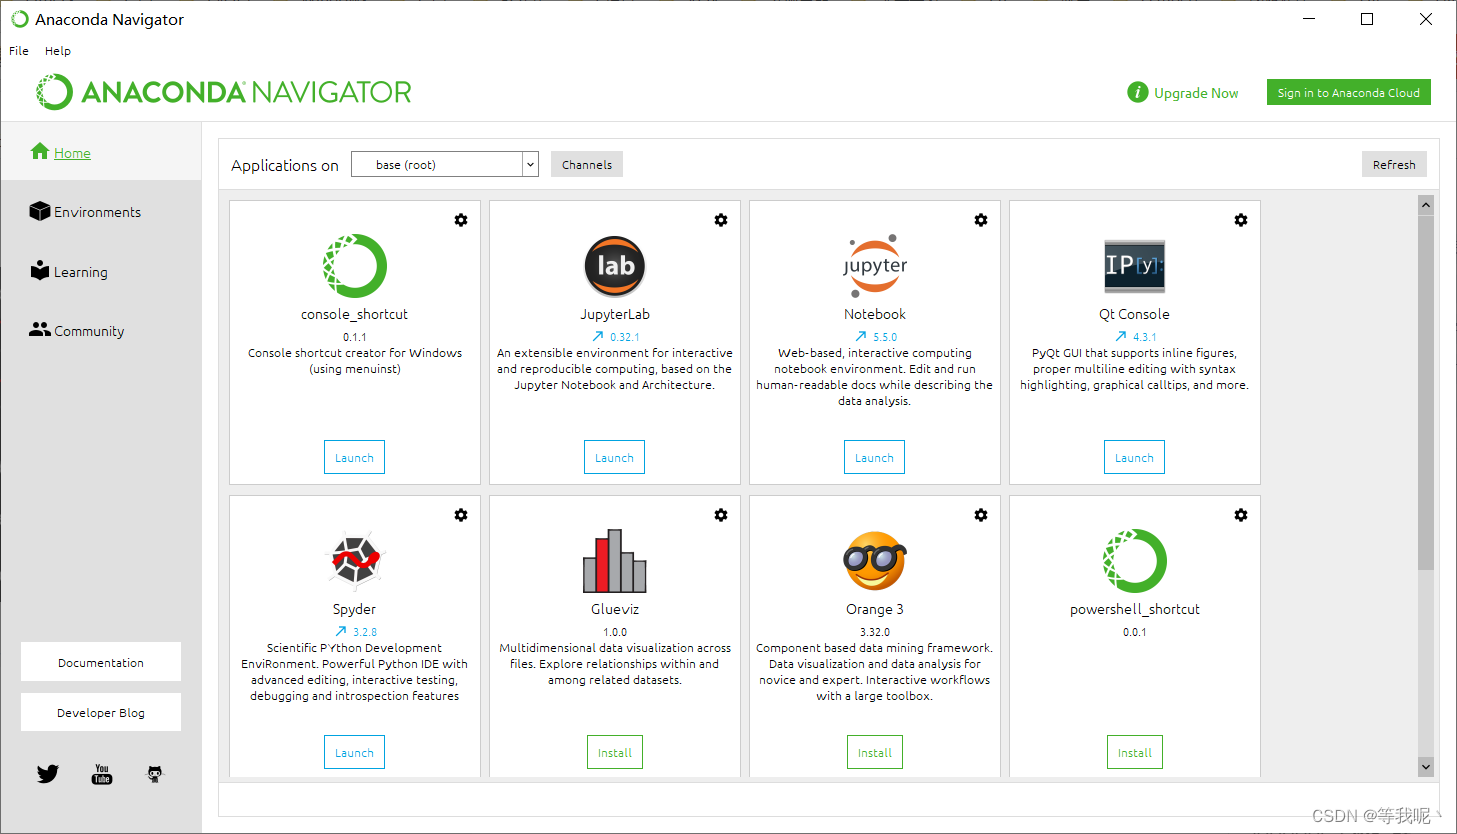Image resolution: width=1457 pixels, height=834 pixels.
Task: Launch Jupyter Notebook
Action: click(x=874, y=457)
